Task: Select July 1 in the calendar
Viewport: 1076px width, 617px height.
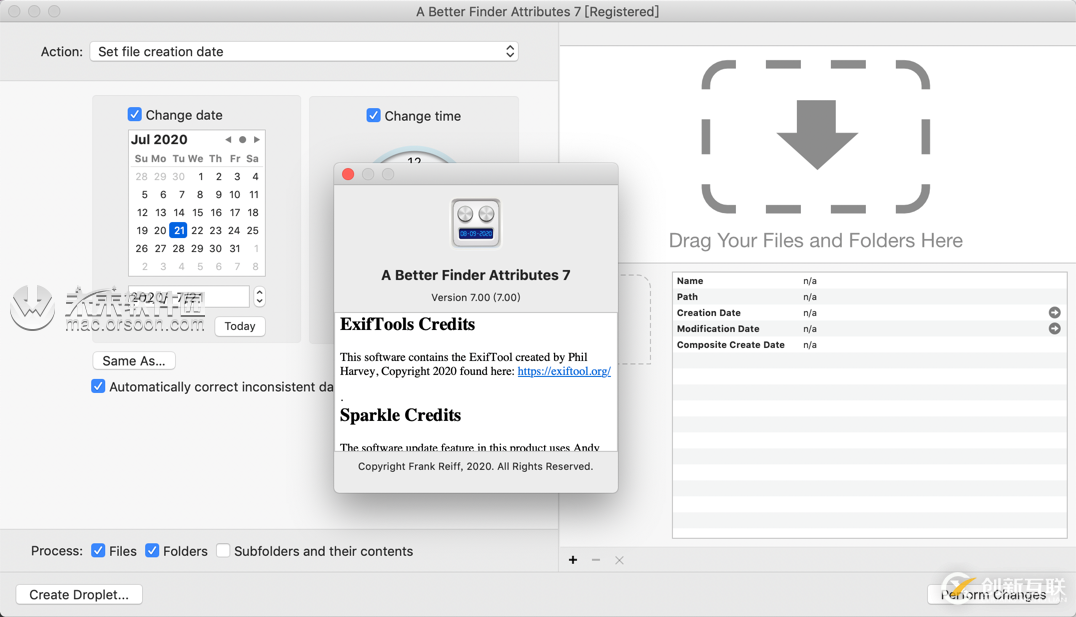Action: click(200, 176)
